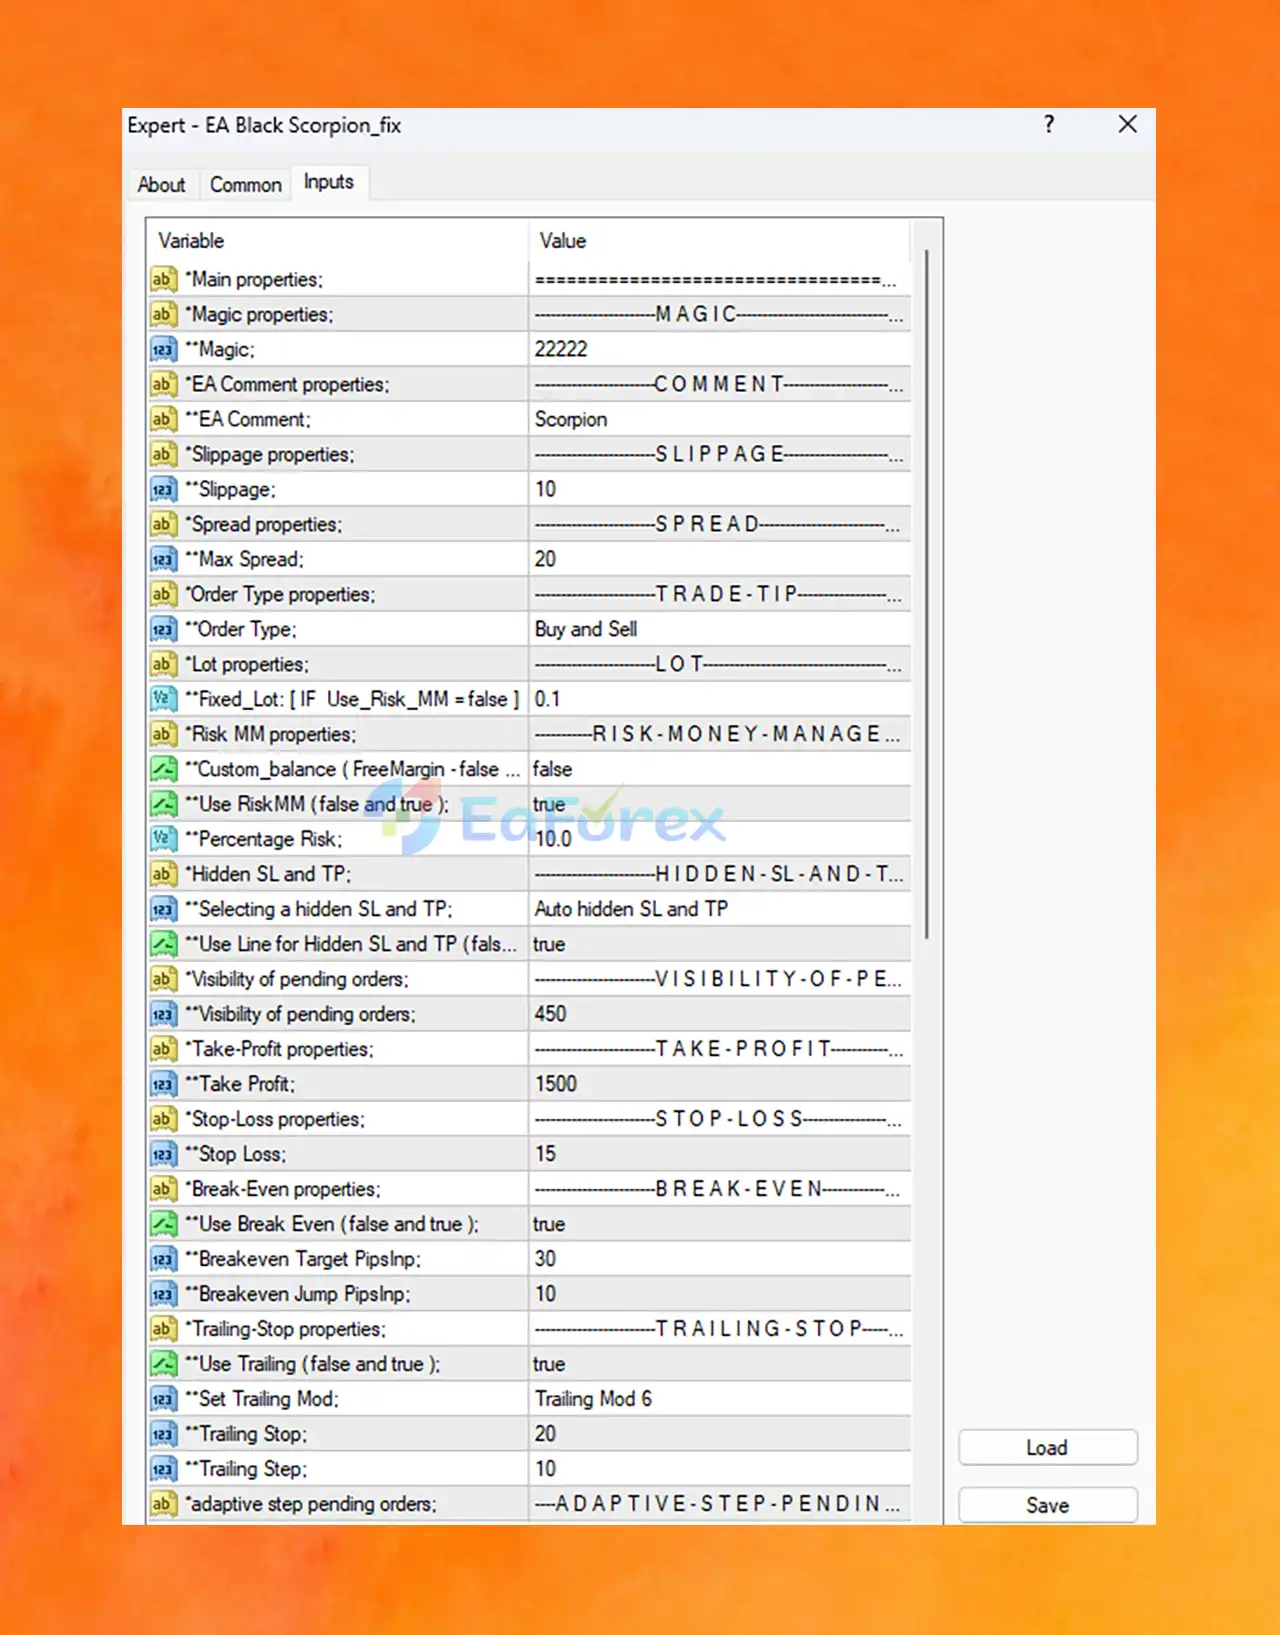Click the integer icon beside Take Profit
The height and width of the screenshot is (1635, 1280).
pyautogui.click(x=163, y=1085)
